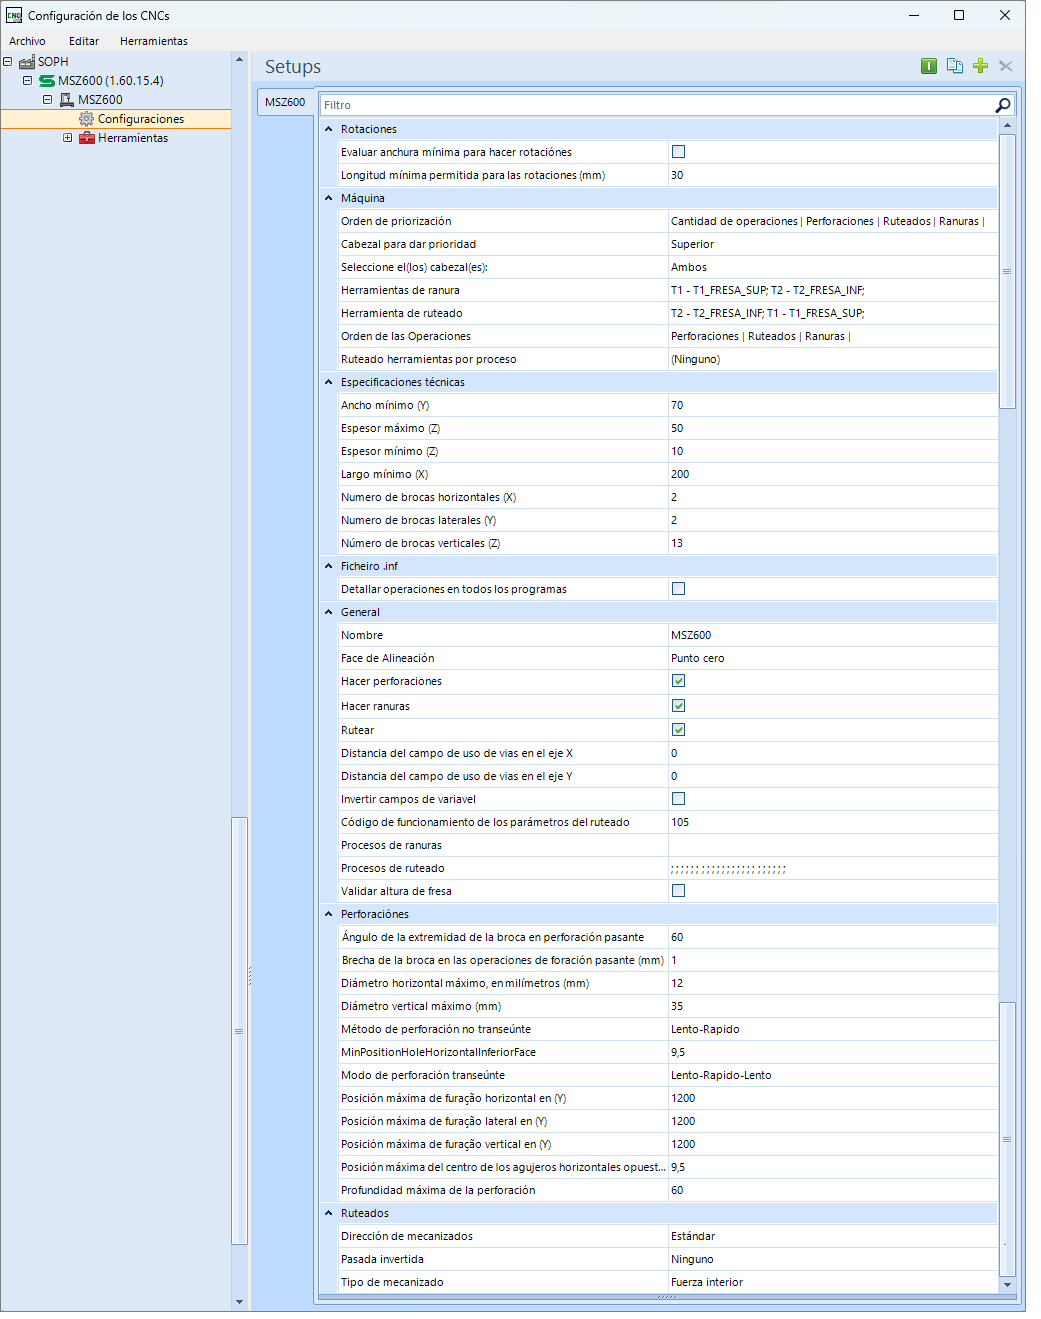1041x1319 pixels.
Task: Click the green MSZ600 (1.60.15.4) icon
Action: point(47,81)
